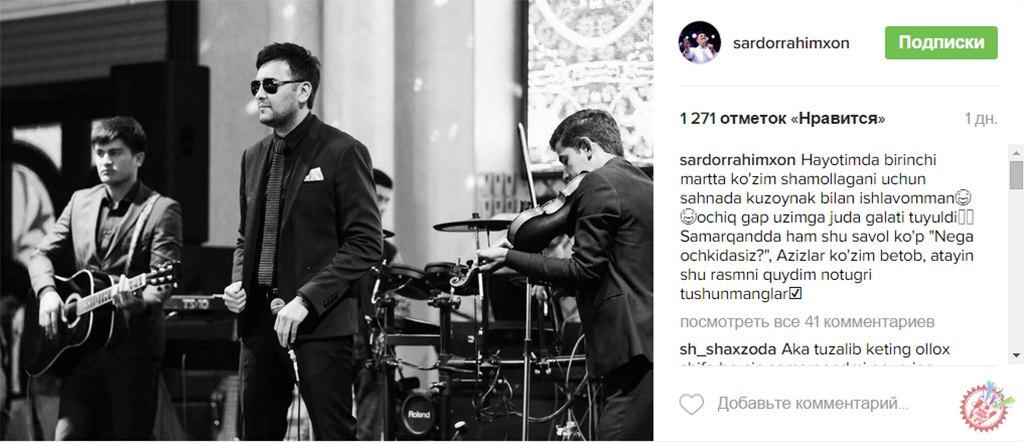Focus the Добавьте комментарий input field
The width and height of the screenshot is (1024, 442).
point(813,404)
